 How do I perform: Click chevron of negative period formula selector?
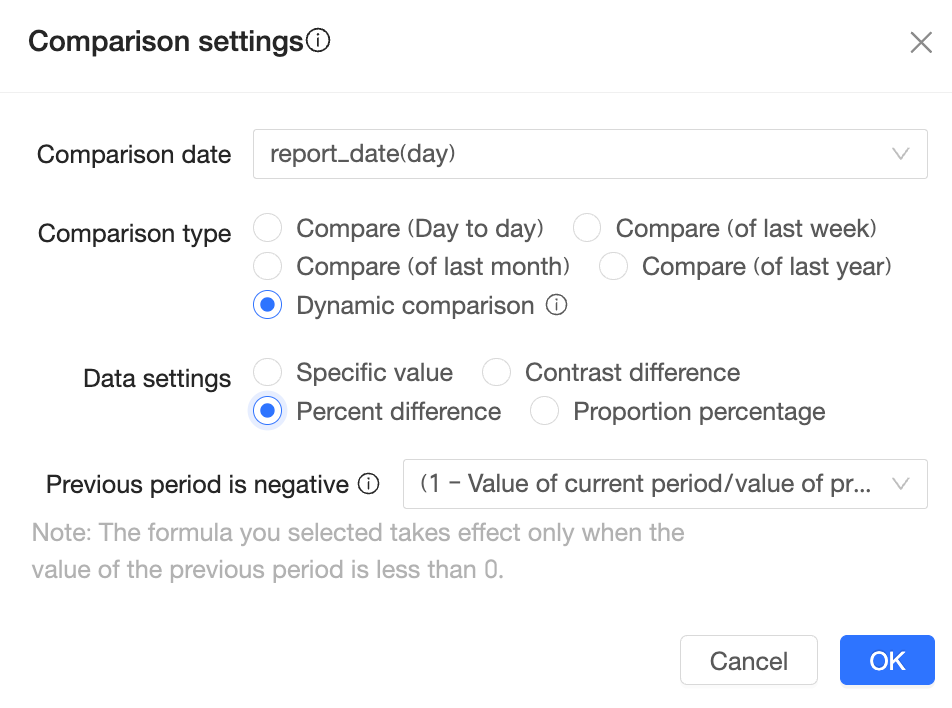click(900, 484)
